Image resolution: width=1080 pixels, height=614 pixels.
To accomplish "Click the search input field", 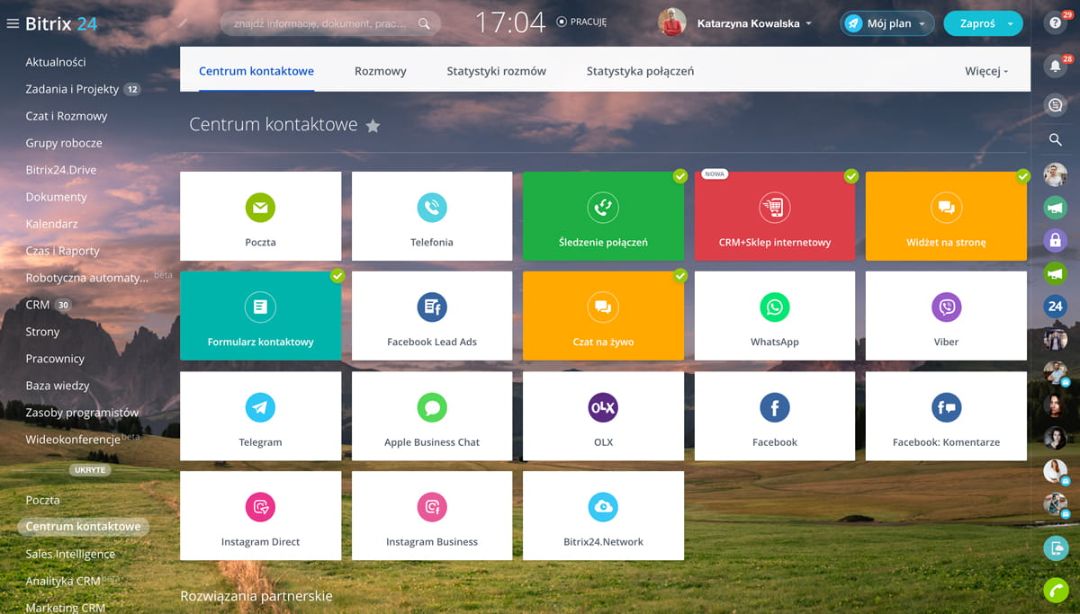I will [x=330, y=23].
